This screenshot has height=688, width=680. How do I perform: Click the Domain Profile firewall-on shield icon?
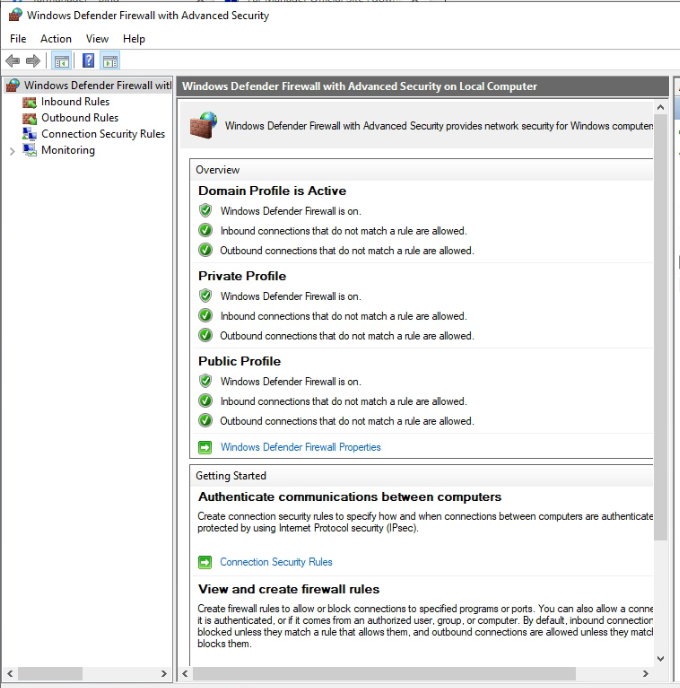(x=205, y=211)
